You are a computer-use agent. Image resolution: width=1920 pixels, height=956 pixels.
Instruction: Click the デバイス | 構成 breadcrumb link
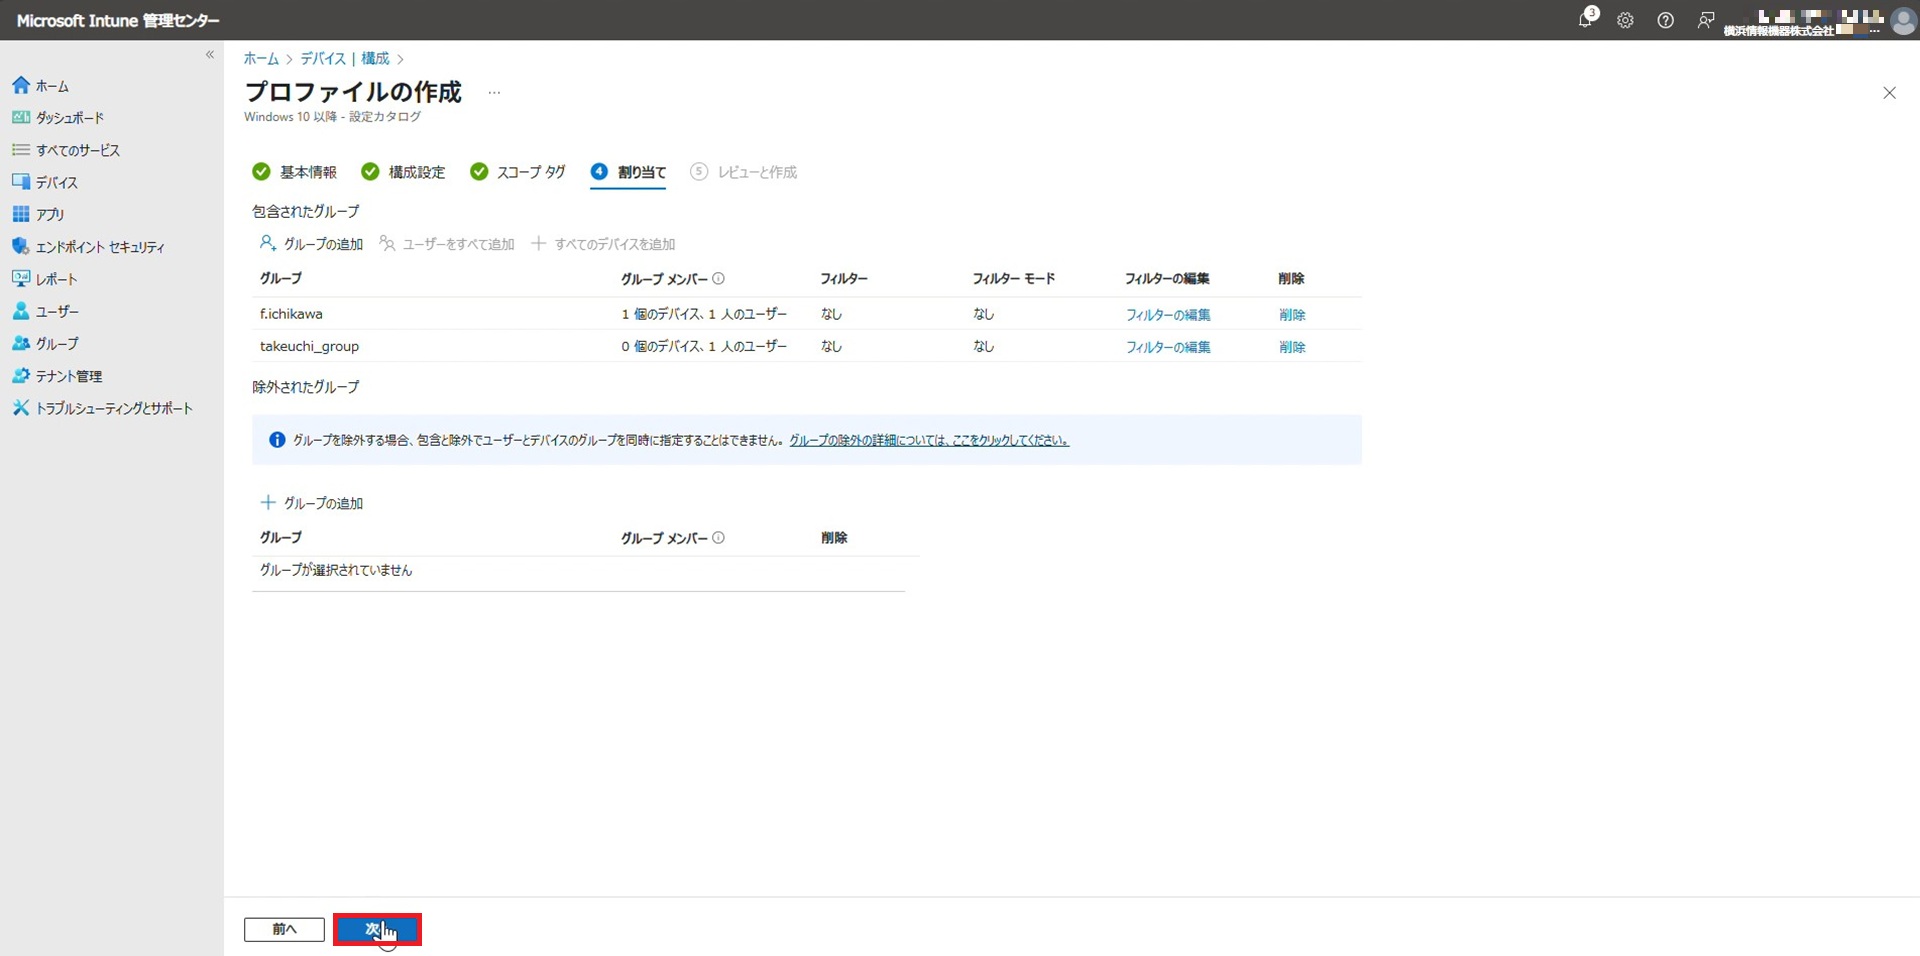click(x=344, y=59)
